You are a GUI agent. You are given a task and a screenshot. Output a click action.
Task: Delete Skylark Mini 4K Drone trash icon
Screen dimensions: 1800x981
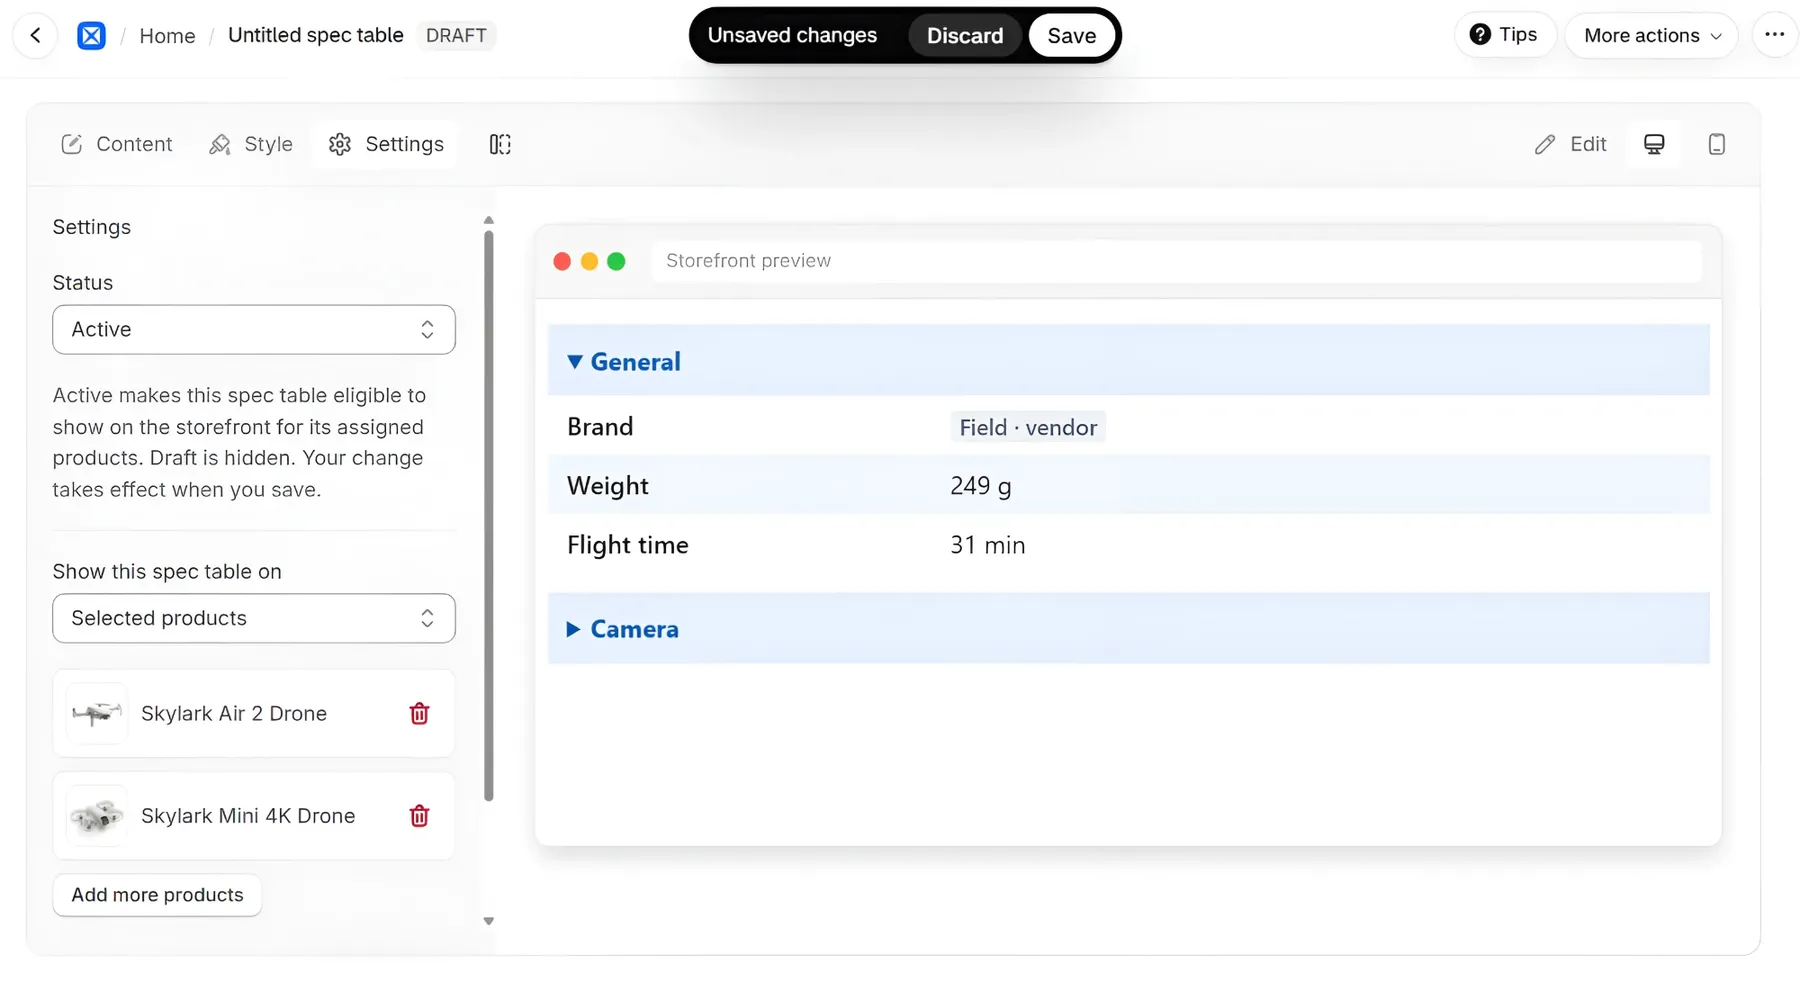click(x=419, y=816)
